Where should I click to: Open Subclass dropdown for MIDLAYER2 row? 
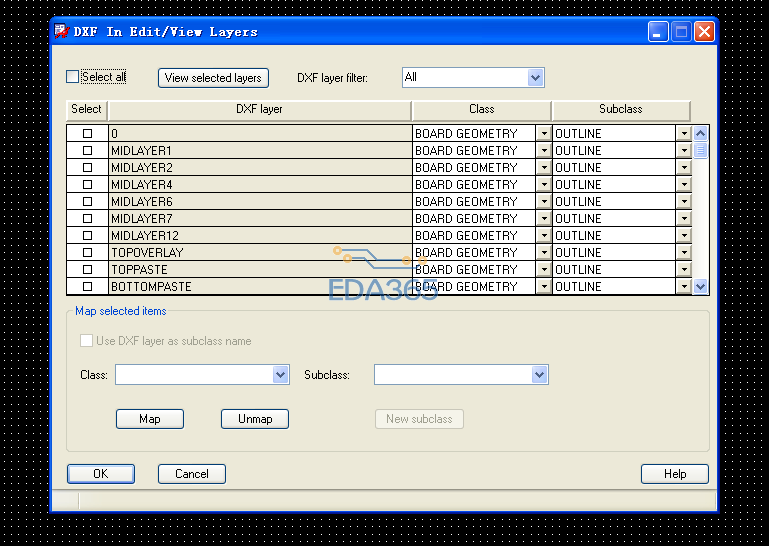(x=684, y=168)
